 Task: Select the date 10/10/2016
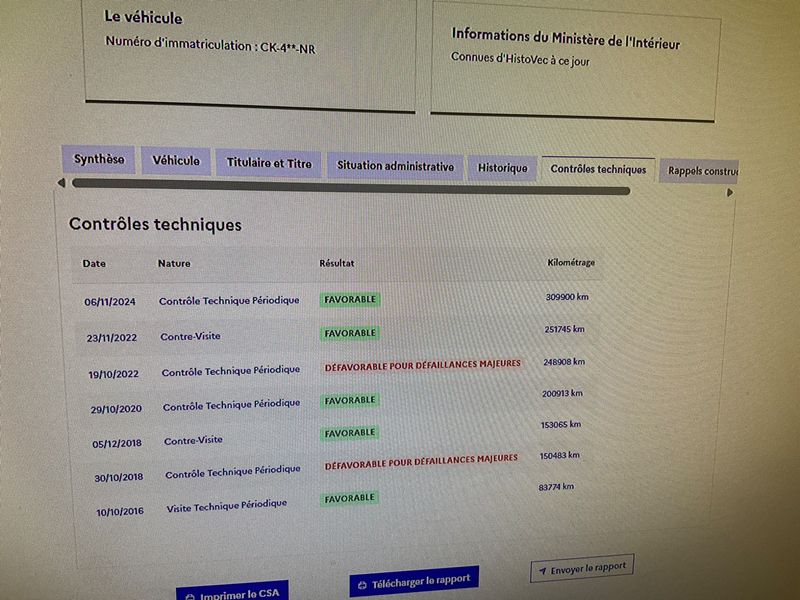(x=120, y=511)
